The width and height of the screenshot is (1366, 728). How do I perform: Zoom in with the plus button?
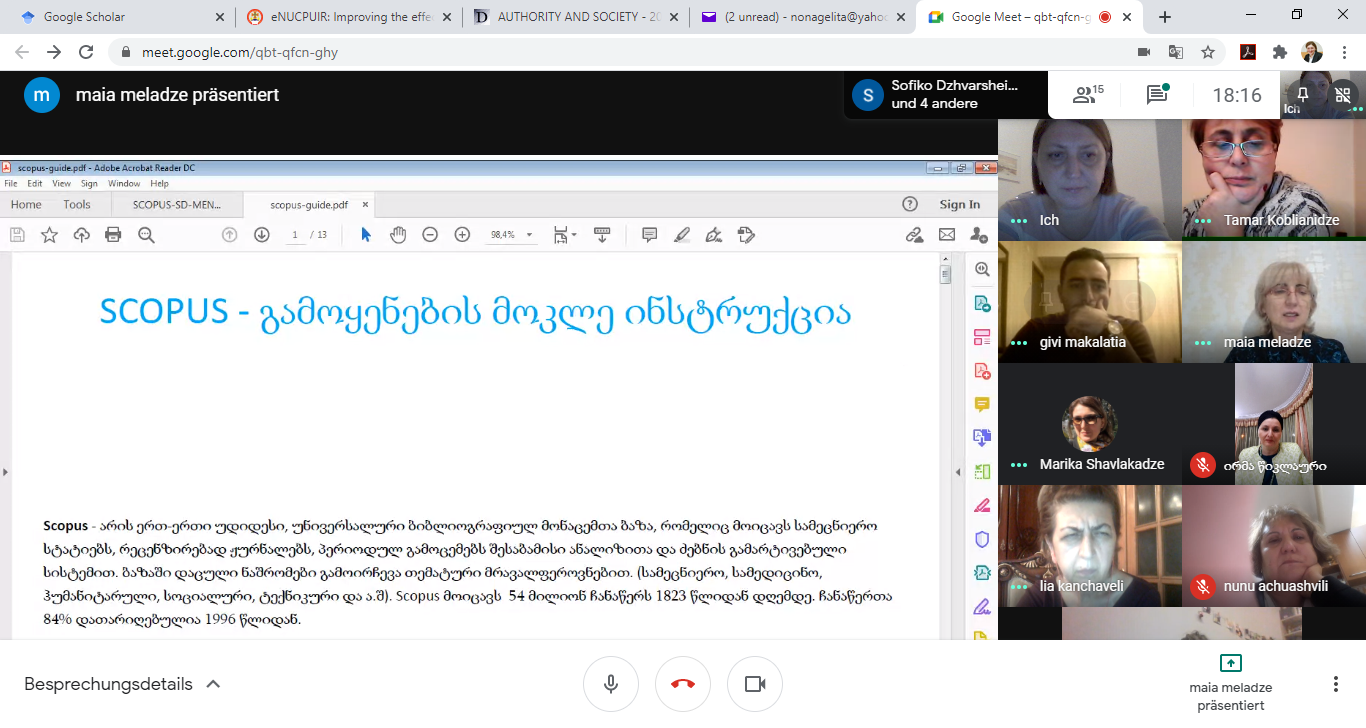coord(462,235)
